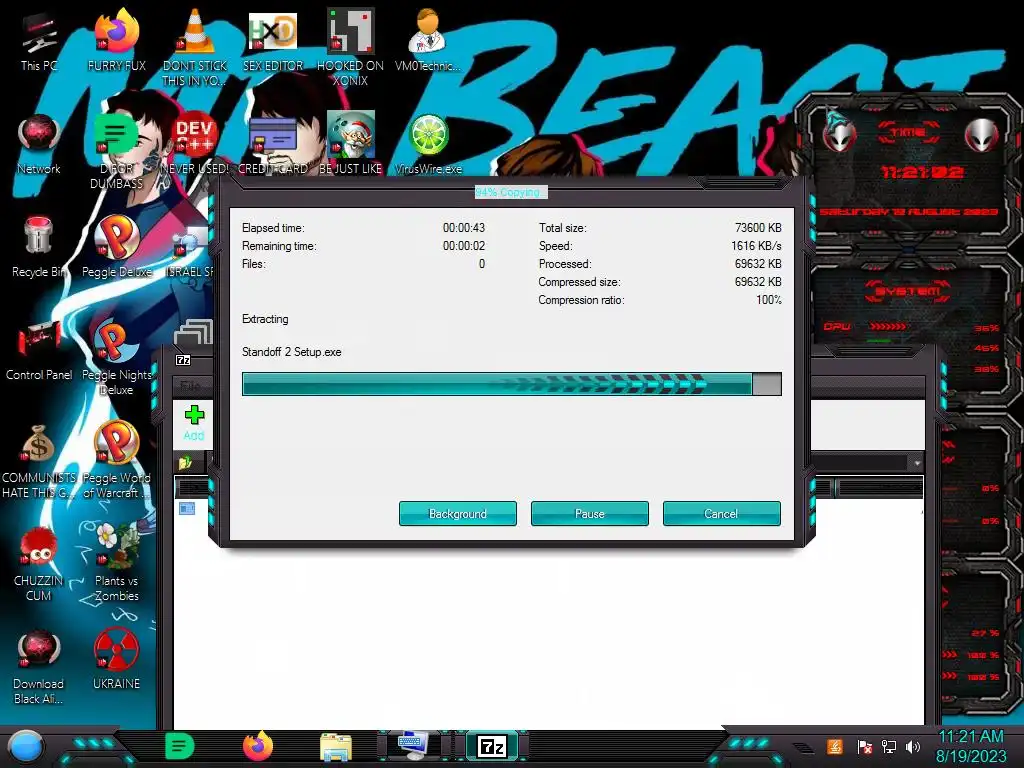Screen dimensions: 1024x768
Task: Open the taskbar clock showing 11:21 AM
Action: click(971, 746)
